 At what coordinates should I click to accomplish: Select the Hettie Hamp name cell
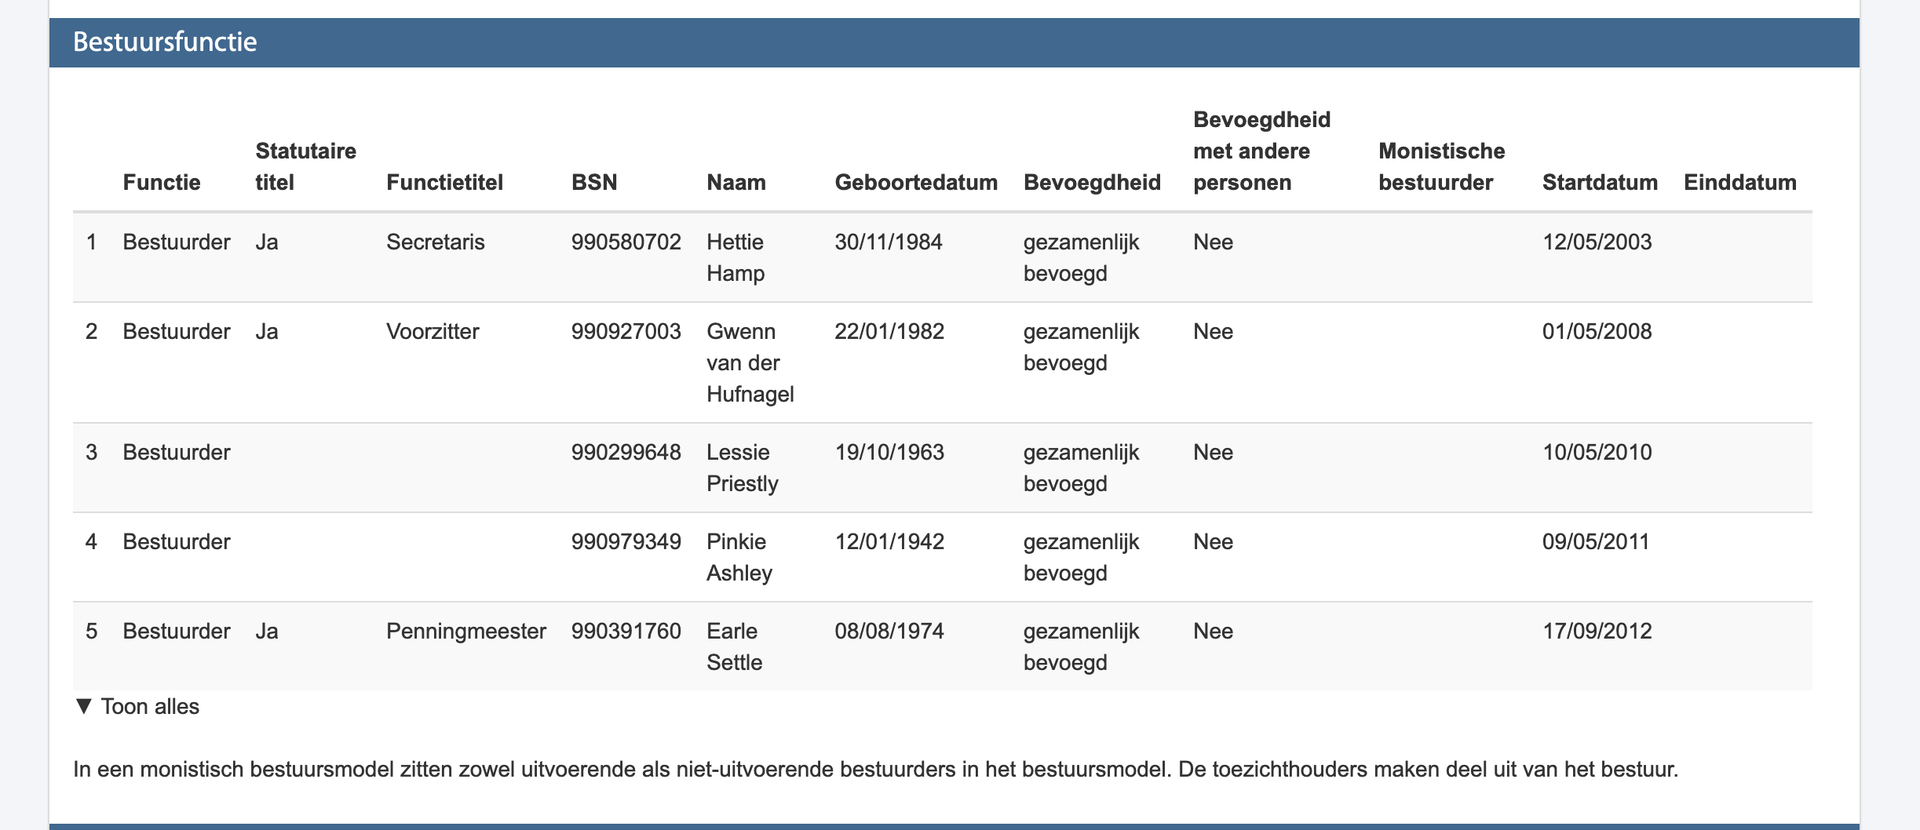[735, 257]
